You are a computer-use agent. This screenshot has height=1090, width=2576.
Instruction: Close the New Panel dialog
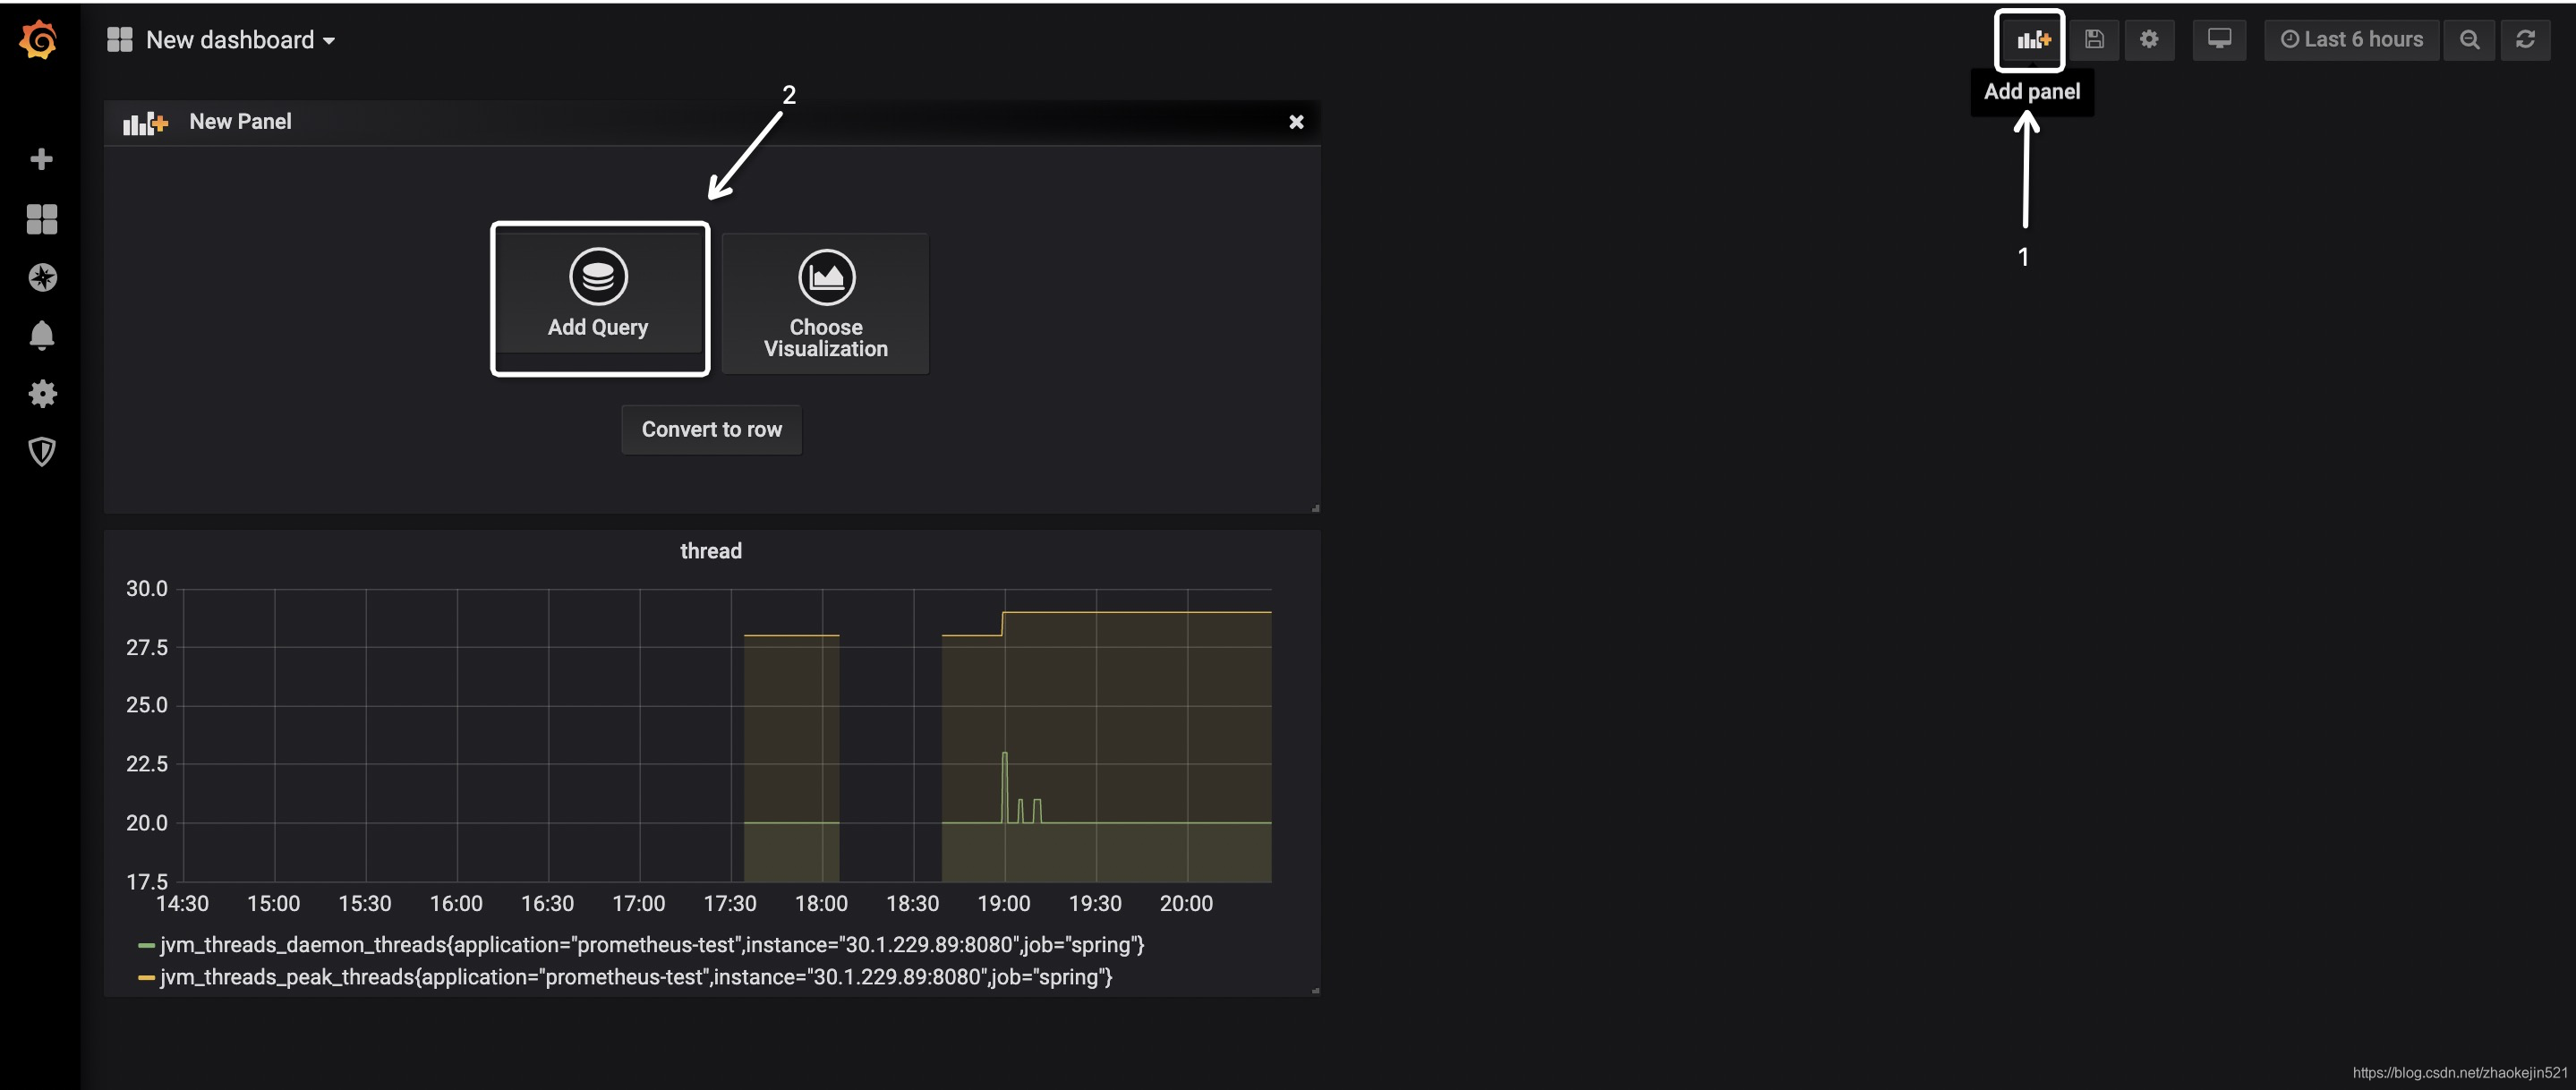click(1294, 120)
